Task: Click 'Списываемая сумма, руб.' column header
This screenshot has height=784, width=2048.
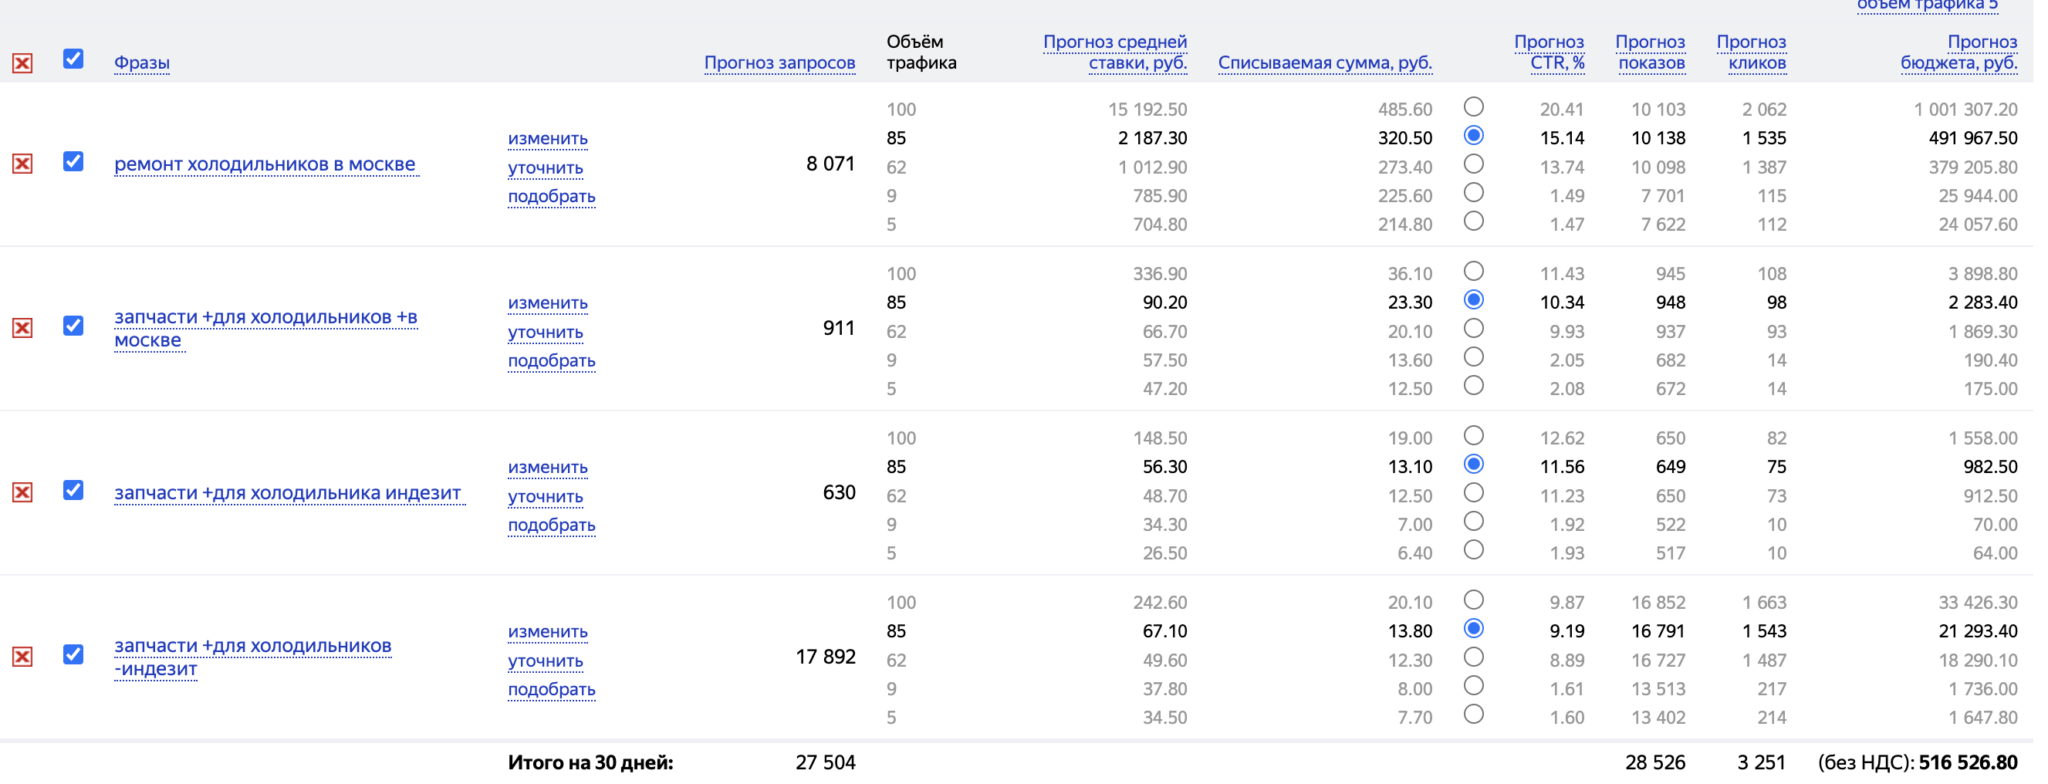Action: tap(1324, 63)
